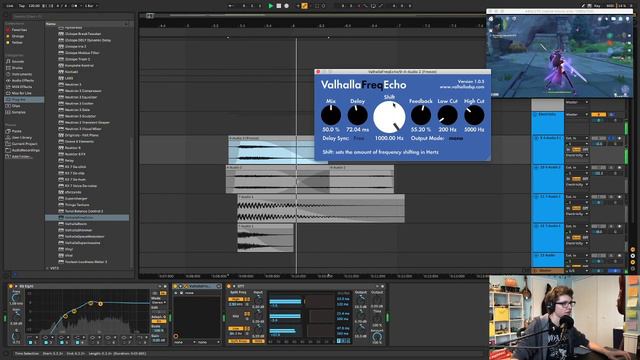Select RX 7 De-hum plug-in
The height and width of the screenshot is (360, 640).
tap(75, 179)
